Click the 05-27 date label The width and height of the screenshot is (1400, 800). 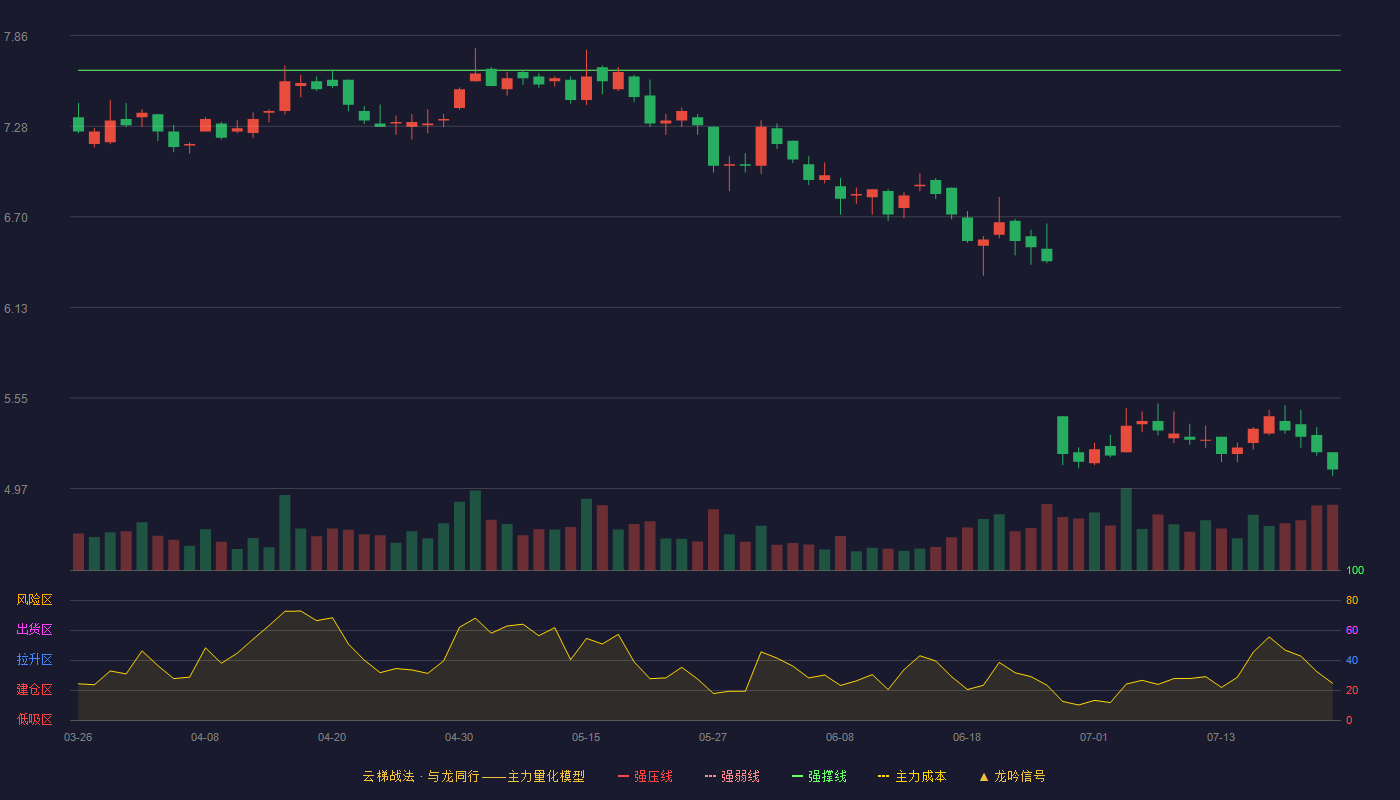tap(713, 737)
